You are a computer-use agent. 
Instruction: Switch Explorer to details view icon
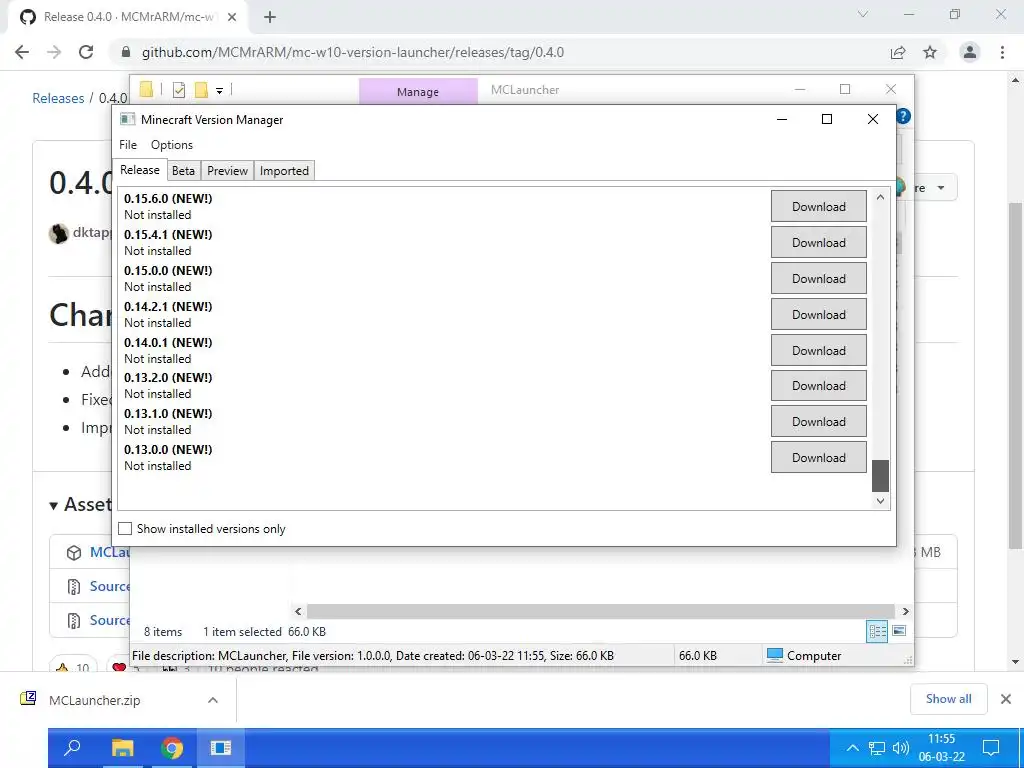(x=877, y=631)
